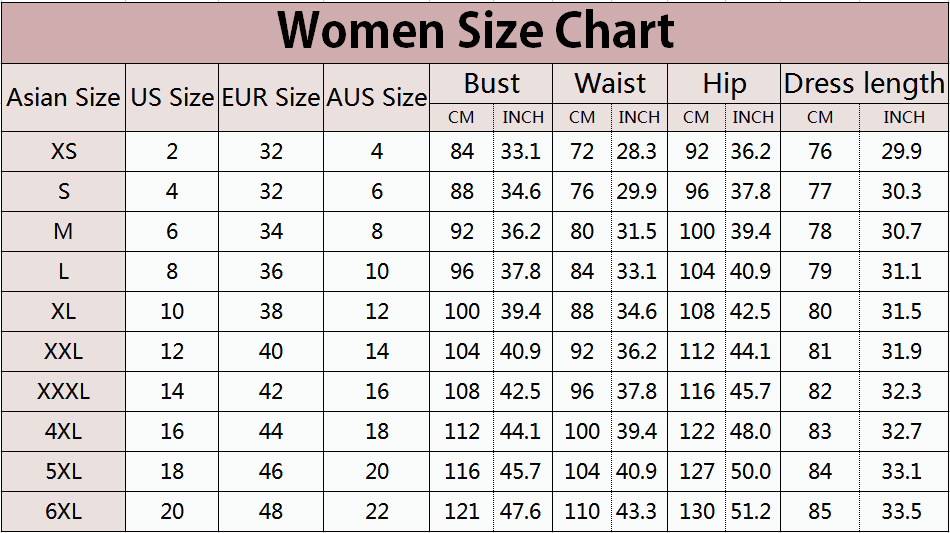This screenshot has height=533, width=950.
Task: Select the hip 51.2 inch cell
Action: pyautogui.click(x=753, y=512)
